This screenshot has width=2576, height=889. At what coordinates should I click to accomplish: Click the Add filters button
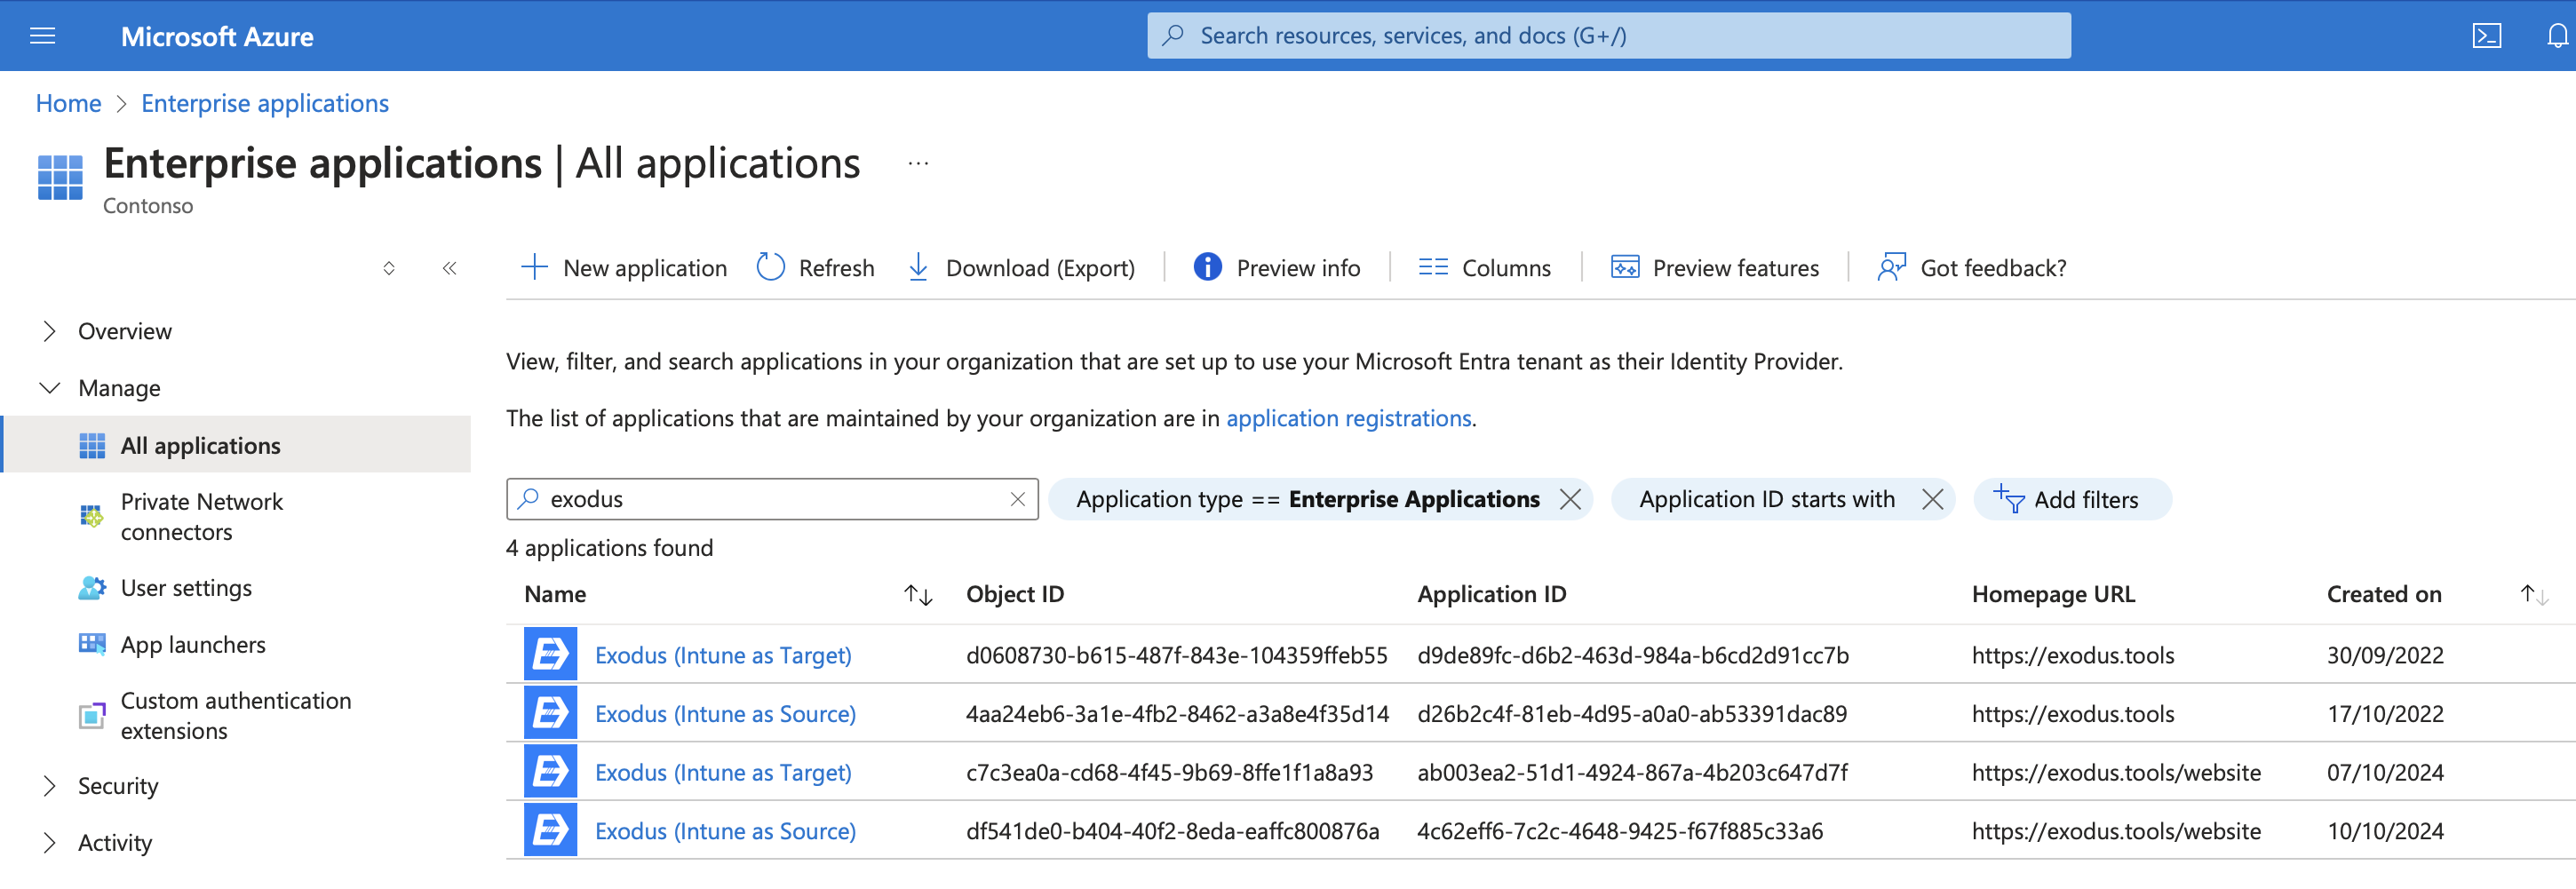[2072, 499]
